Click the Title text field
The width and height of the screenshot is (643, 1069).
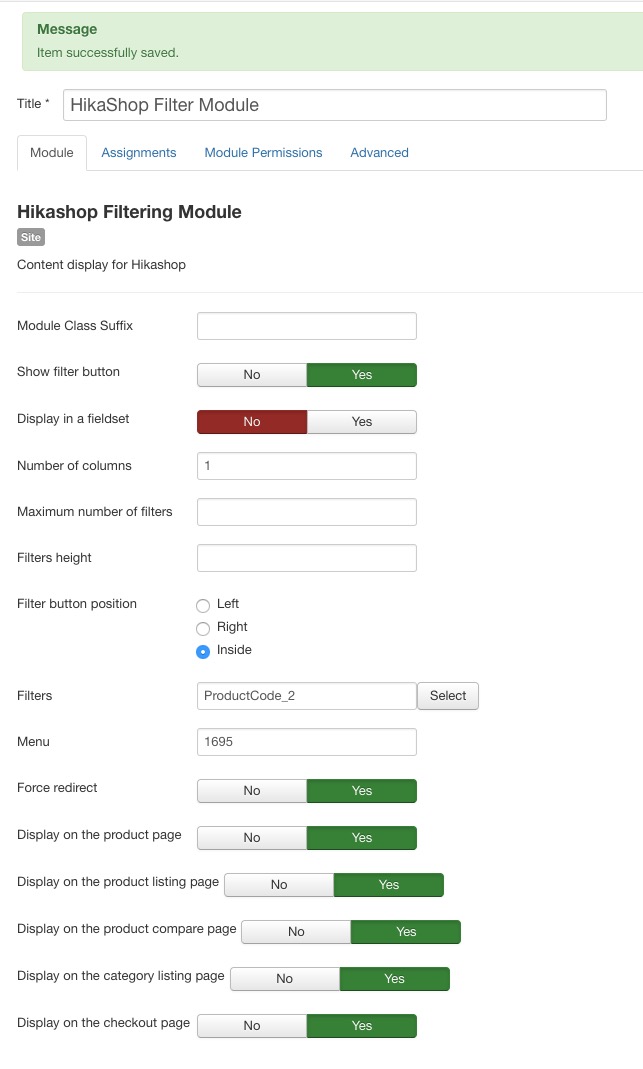[x=334, y=105]
